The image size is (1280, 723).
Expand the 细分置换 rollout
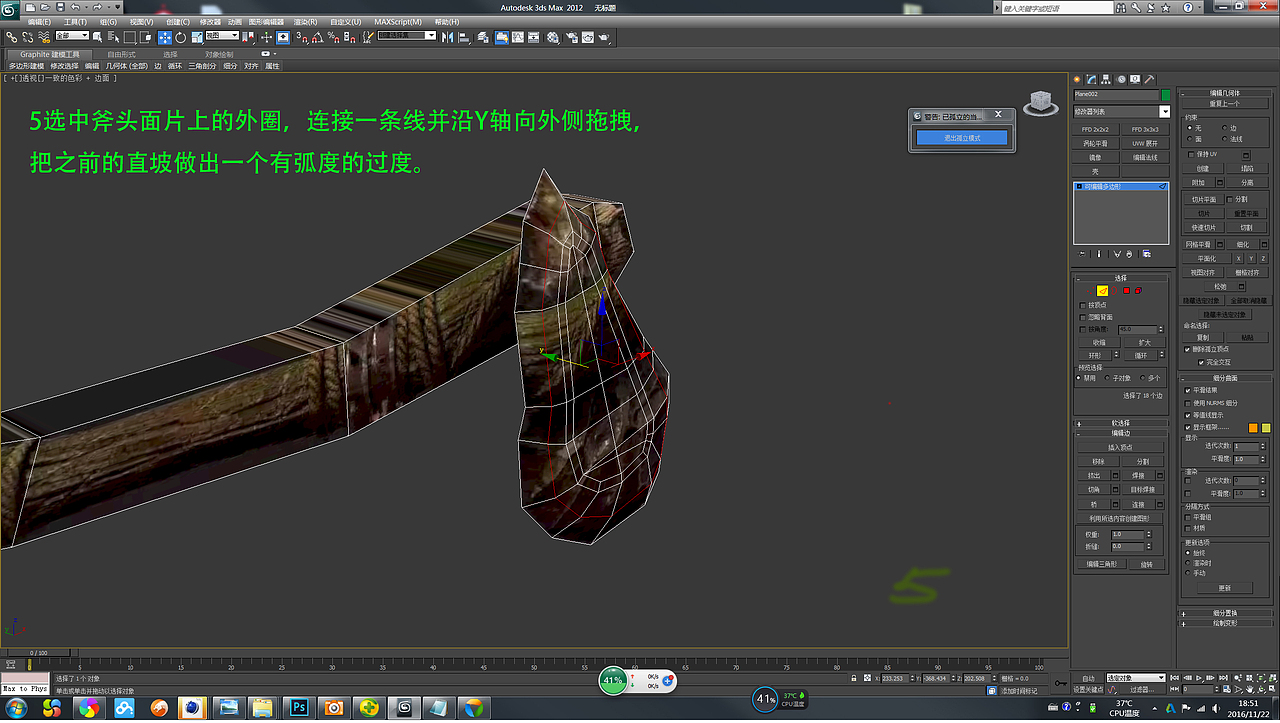point(1225,613)
